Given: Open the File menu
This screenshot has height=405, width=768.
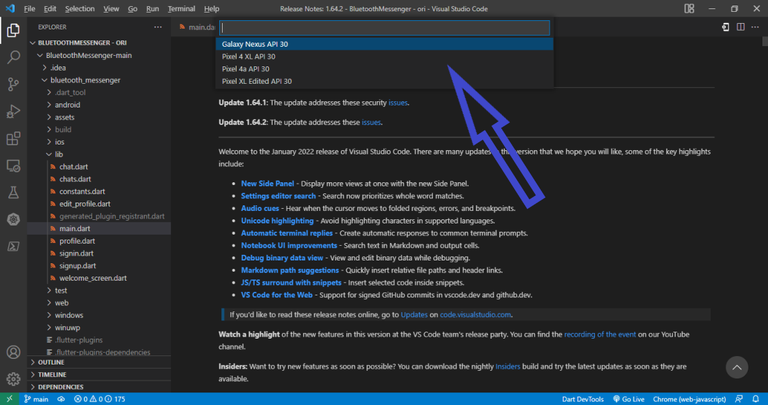Looking at the screenshot, I should [29, 9].
